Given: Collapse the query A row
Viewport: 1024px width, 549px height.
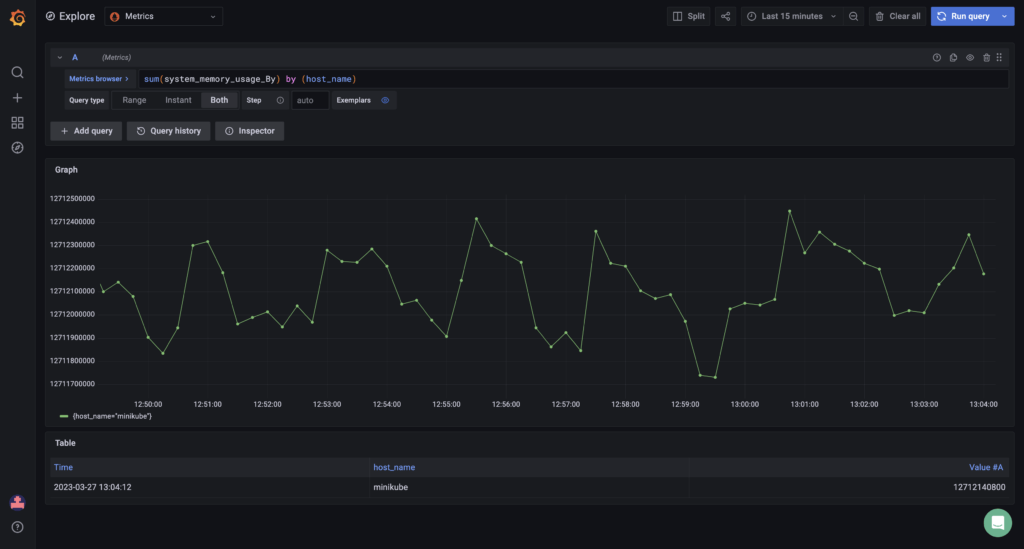Looking at the screenshot, I should pyautogui.click(x=59, y=57).
